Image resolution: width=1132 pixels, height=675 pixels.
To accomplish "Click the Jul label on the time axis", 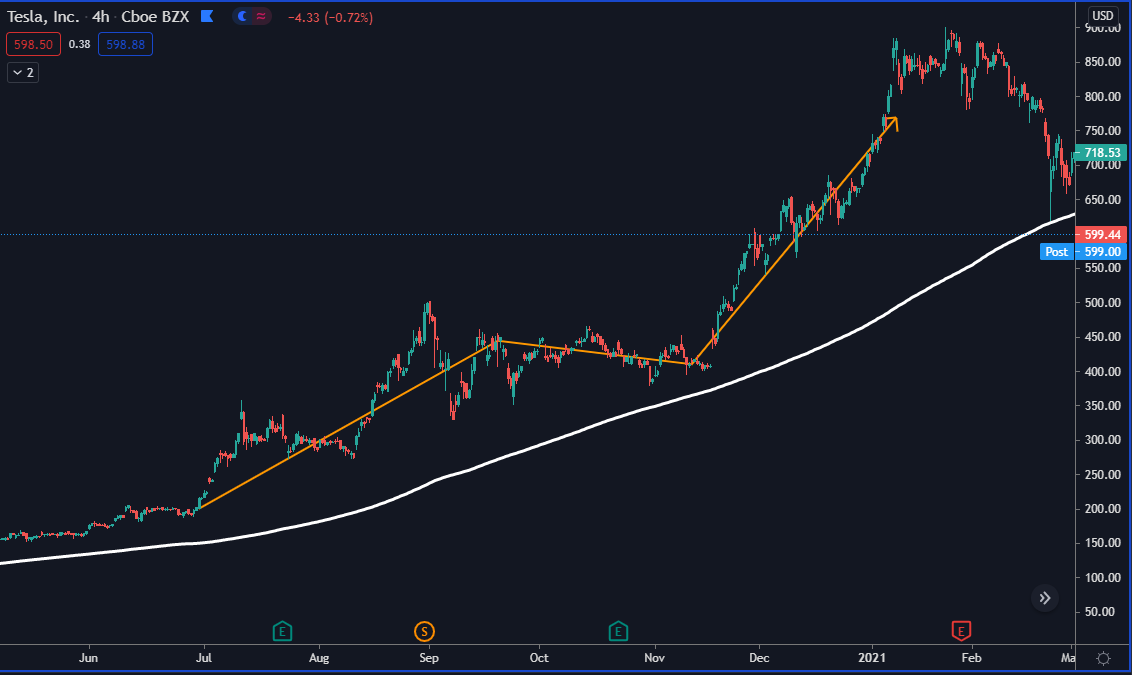I will click(x=204, y=658).
